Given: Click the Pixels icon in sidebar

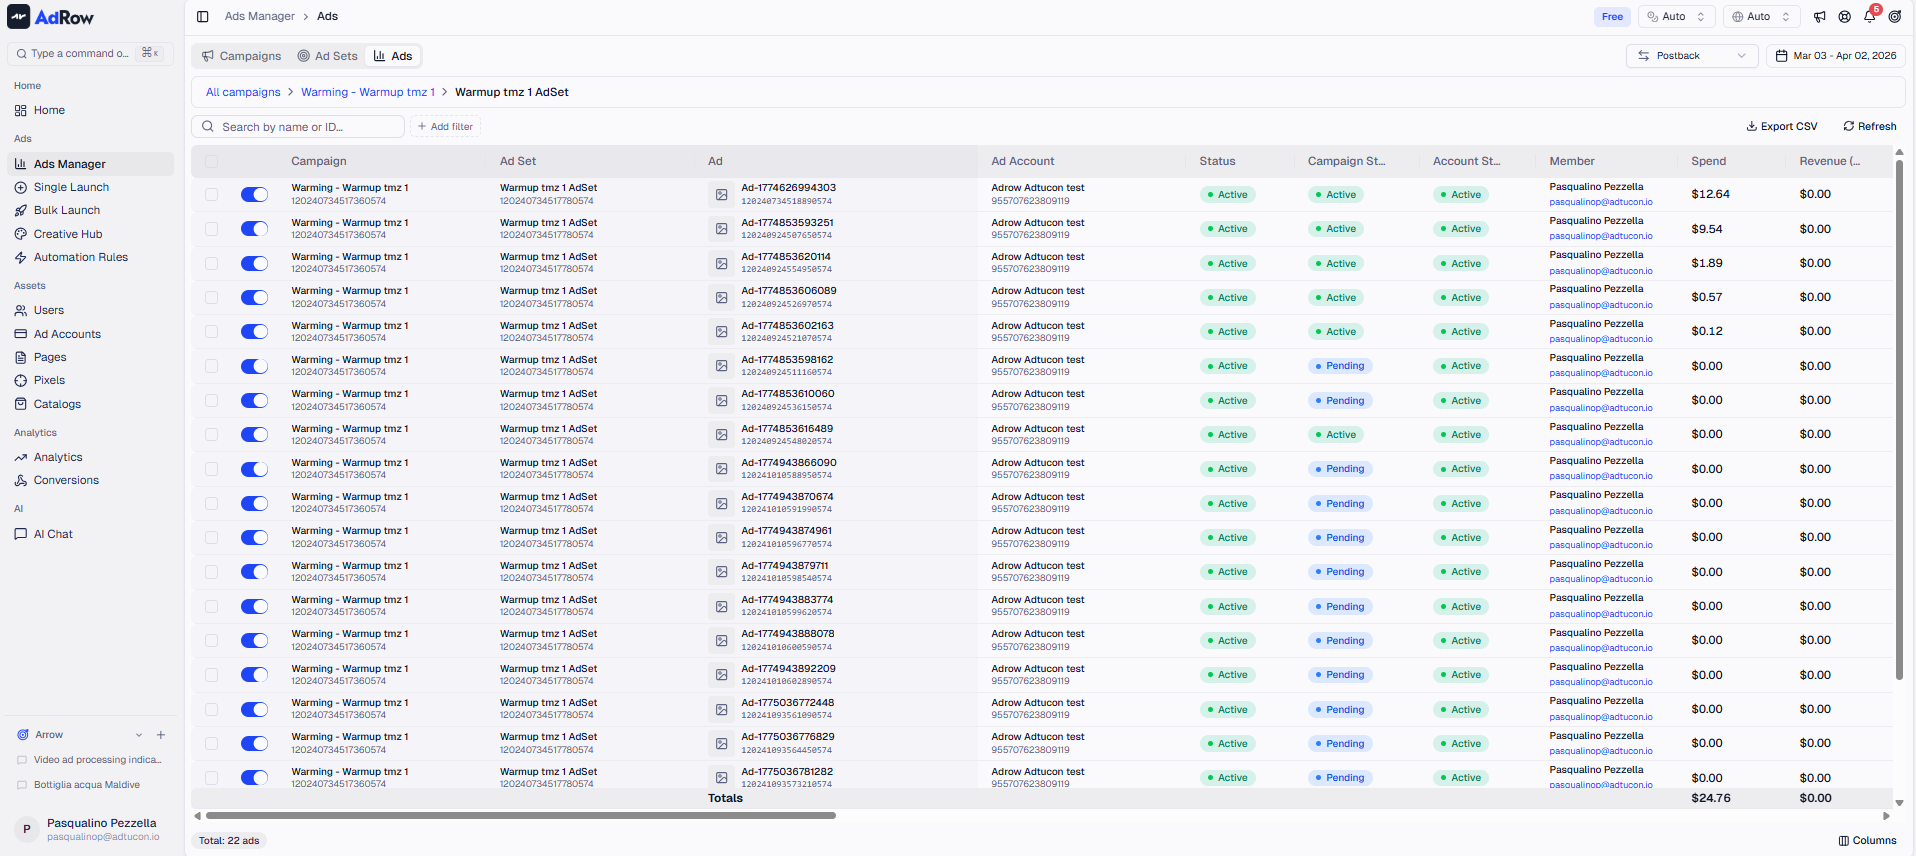Looking at the screenshot, I should (21, 380).
